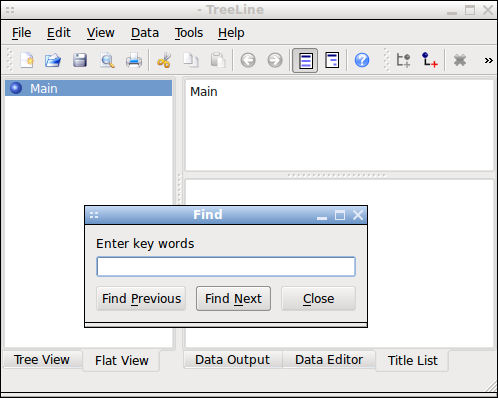Switch to the Data Editor tab
Screen dimensions: 498x398
click(x=329, y=360)
